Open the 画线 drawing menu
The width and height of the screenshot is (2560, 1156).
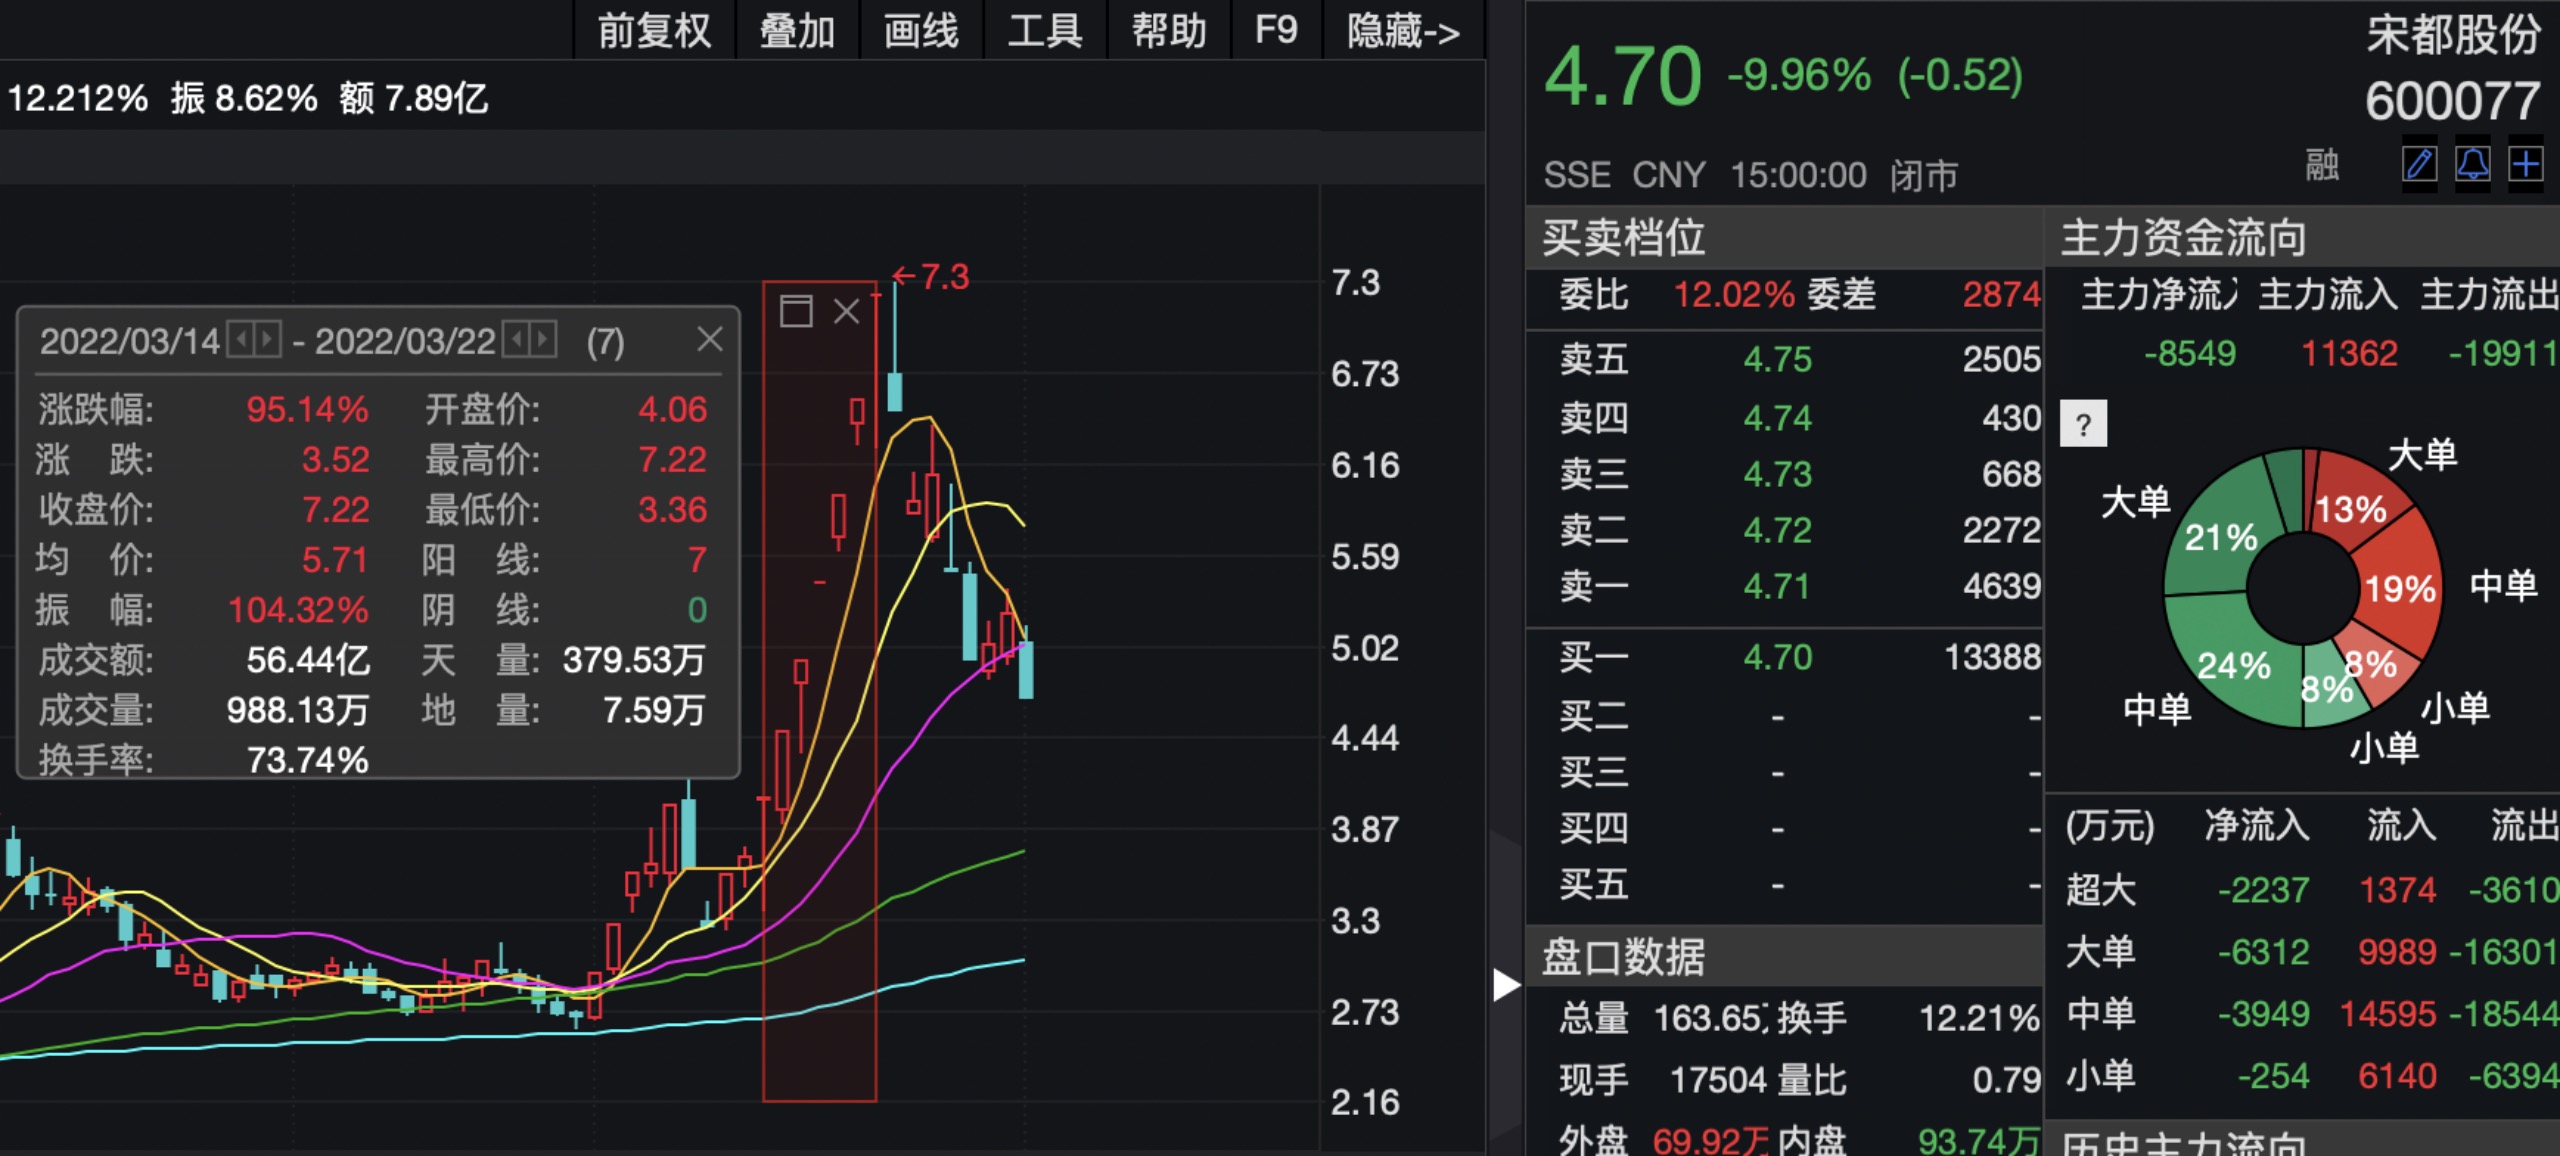pyautogui.click(x=921, y=30)
